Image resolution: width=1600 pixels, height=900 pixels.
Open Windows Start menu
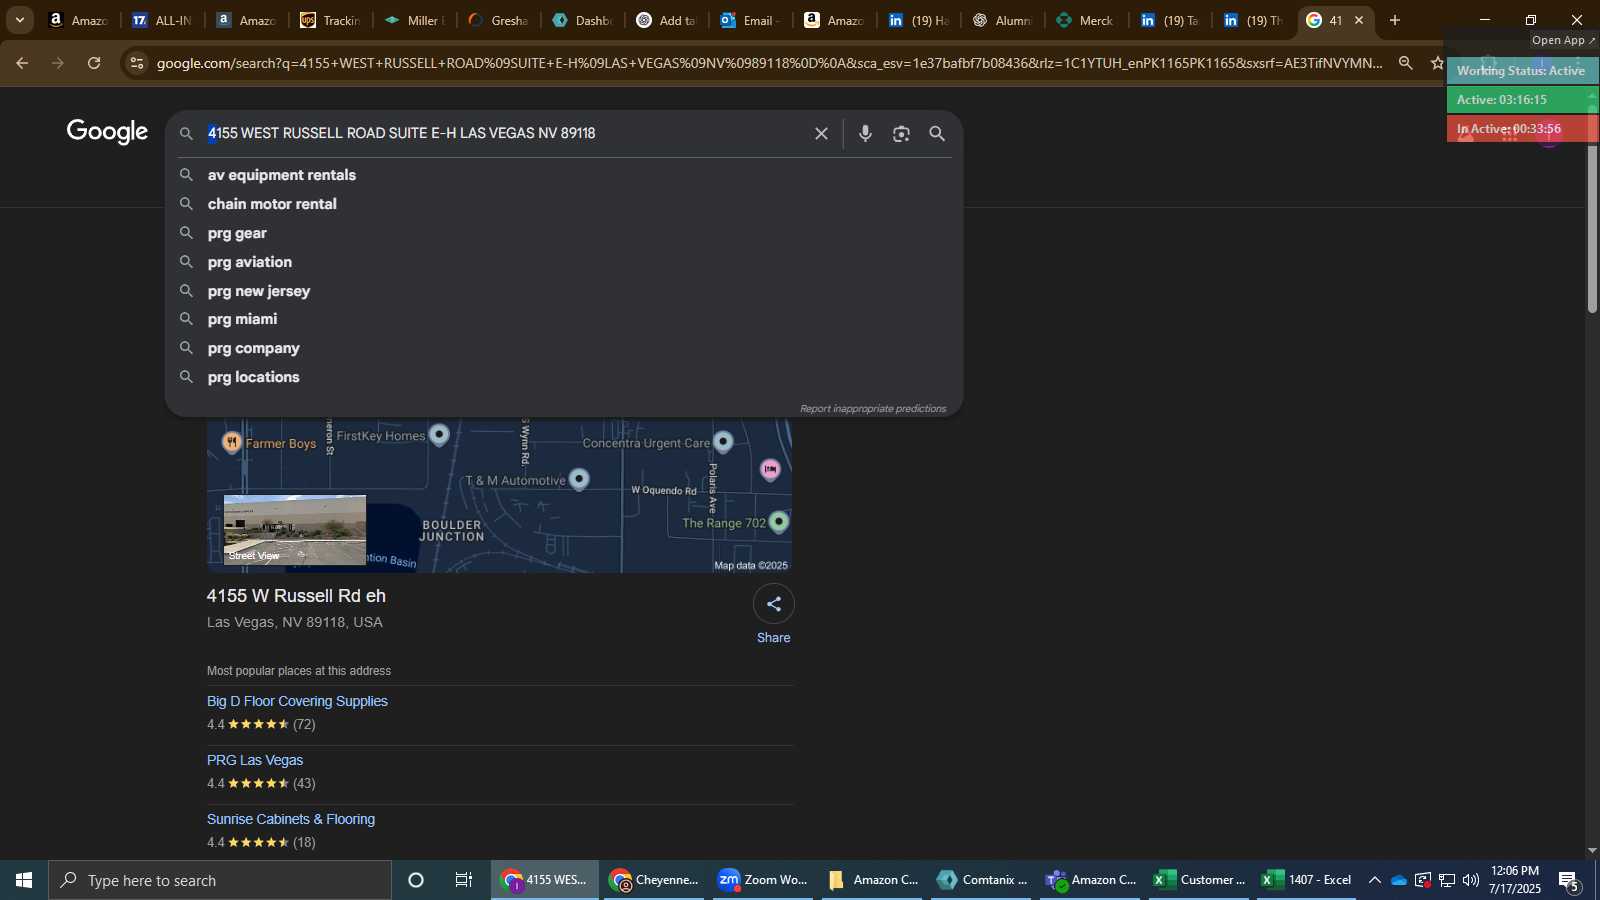(x=24, y=880)
